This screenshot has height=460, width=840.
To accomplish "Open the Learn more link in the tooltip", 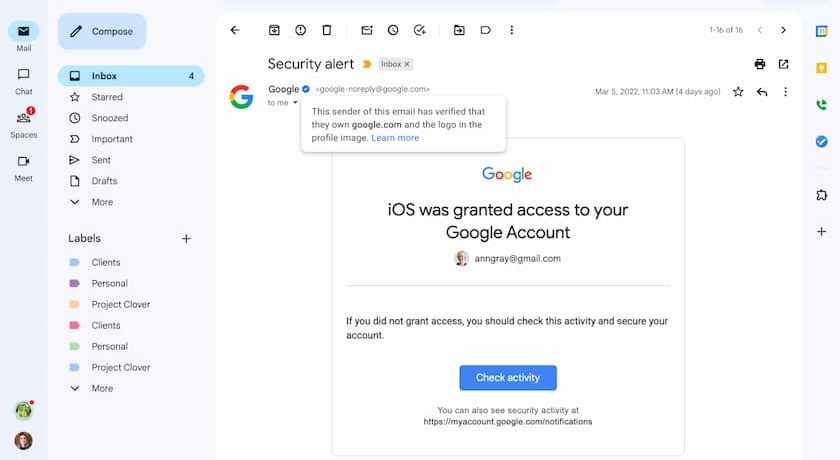I will (395, 138).
